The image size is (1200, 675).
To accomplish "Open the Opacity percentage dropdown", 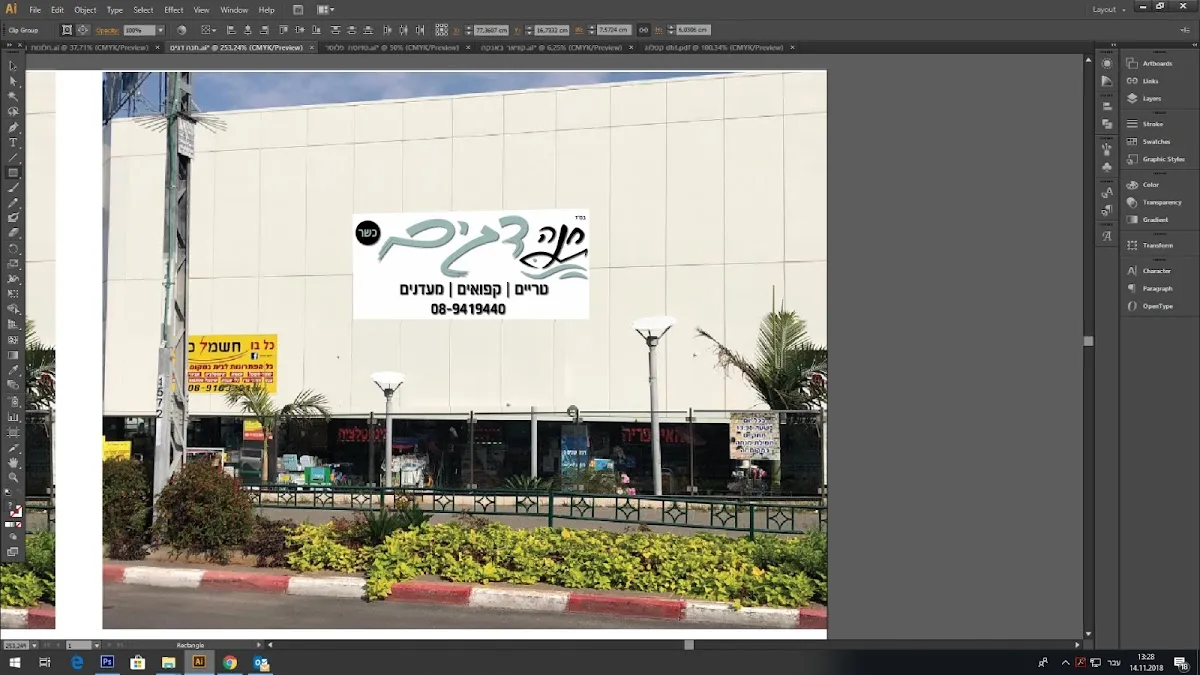I will tap(160, 30).
